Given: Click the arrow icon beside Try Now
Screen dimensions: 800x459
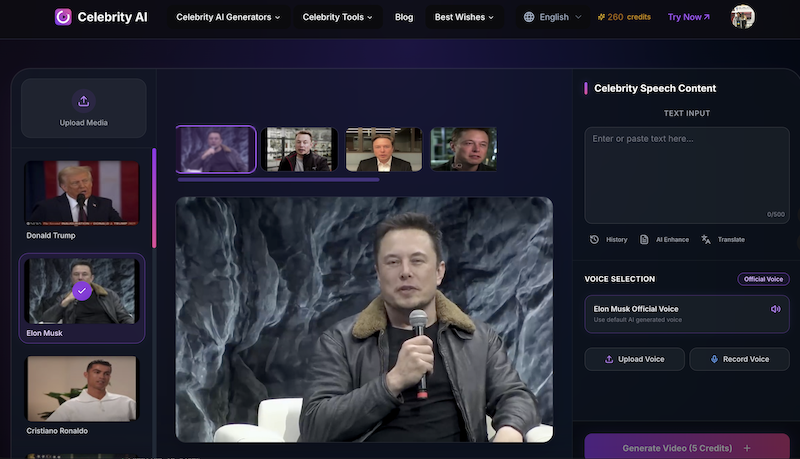Looking at the screenshot, I should [x=707, y=17].
